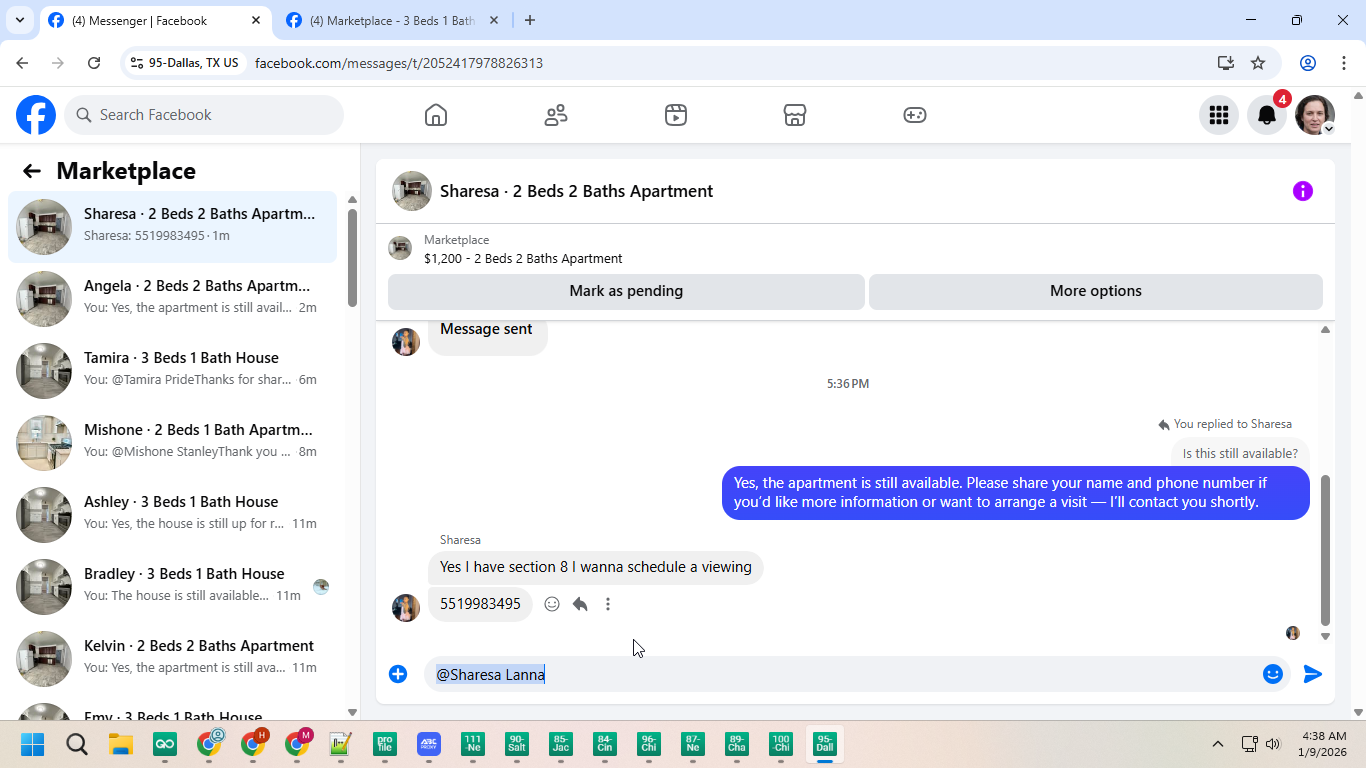The height and width of the screenshot is (768, 1366).
Task: Open the account menu on profile avatar
Action: [1315, 115]
